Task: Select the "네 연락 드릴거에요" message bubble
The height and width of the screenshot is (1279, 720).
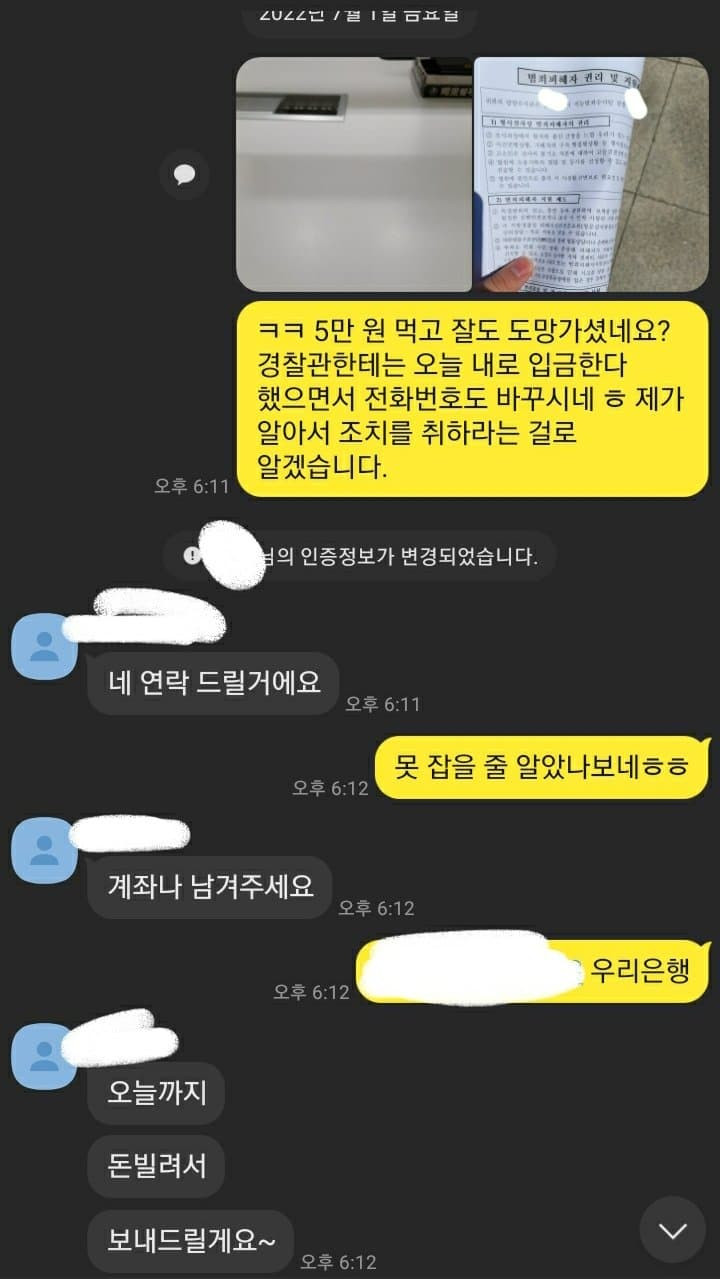Action: pyautogui.click(x=213, y=683)
